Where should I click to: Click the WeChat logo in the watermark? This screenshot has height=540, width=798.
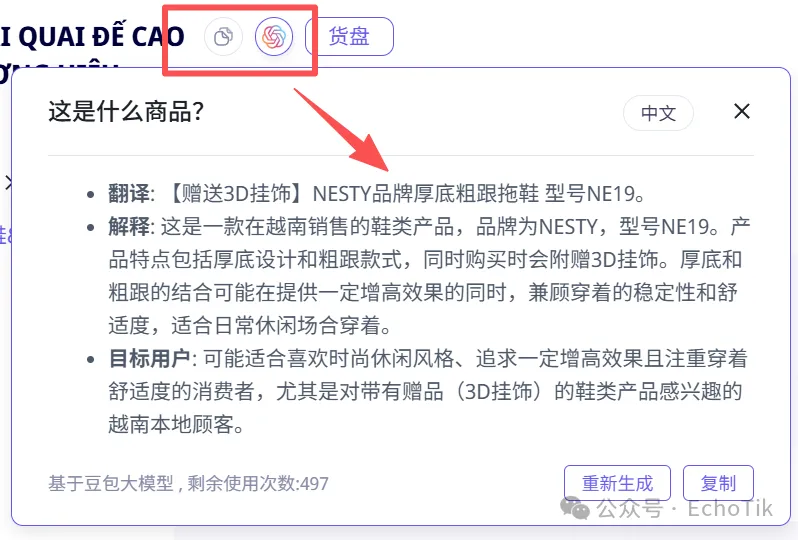click(575, 508)
